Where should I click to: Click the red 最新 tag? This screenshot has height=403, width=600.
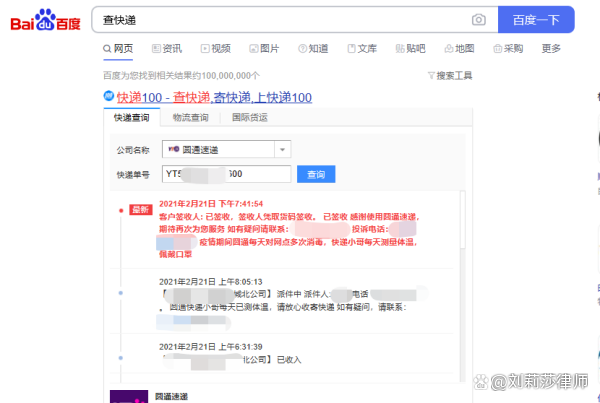click(x=141, y=210)
